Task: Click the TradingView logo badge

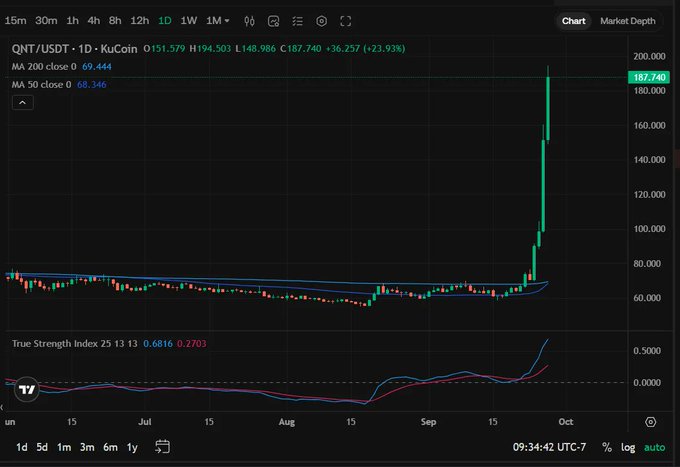Action: [x=27, y=389]
